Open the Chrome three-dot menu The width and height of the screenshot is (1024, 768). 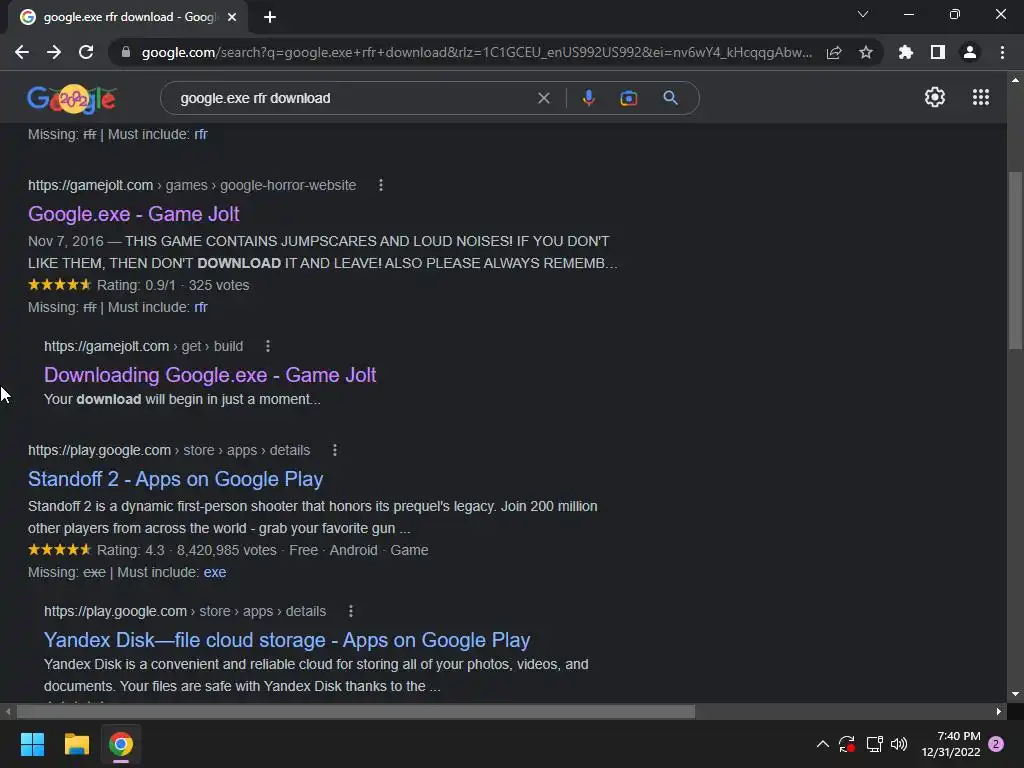1002,52
